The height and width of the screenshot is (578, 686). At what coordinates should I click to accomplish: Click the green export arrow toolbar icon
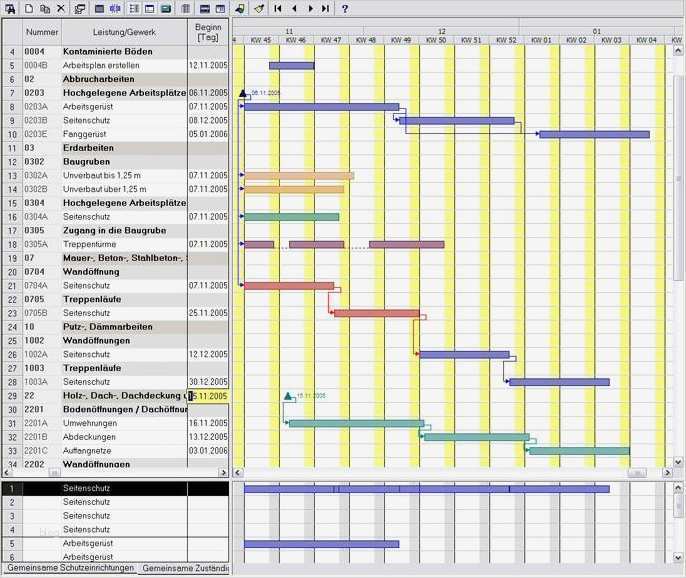pyautogui.click(x=240, y=8)
